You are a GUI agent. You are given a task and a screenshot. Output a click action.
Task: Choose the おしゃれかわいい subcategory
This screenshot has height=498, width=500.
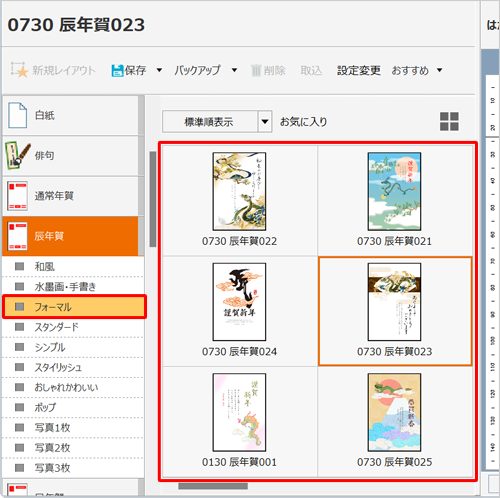[x=73, y=387]
